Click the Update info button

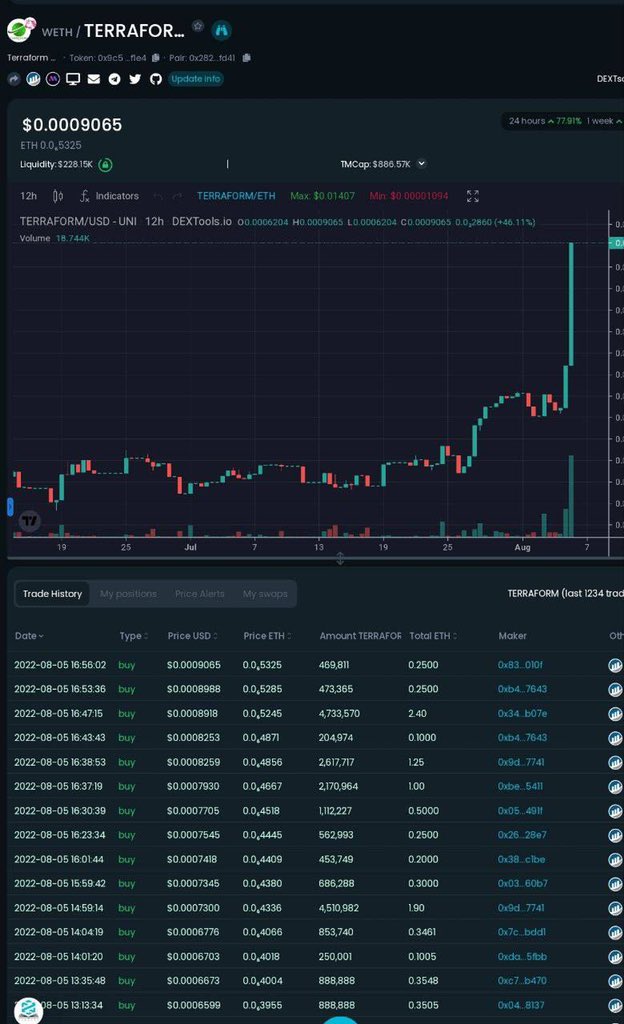(x=196, y=79)
